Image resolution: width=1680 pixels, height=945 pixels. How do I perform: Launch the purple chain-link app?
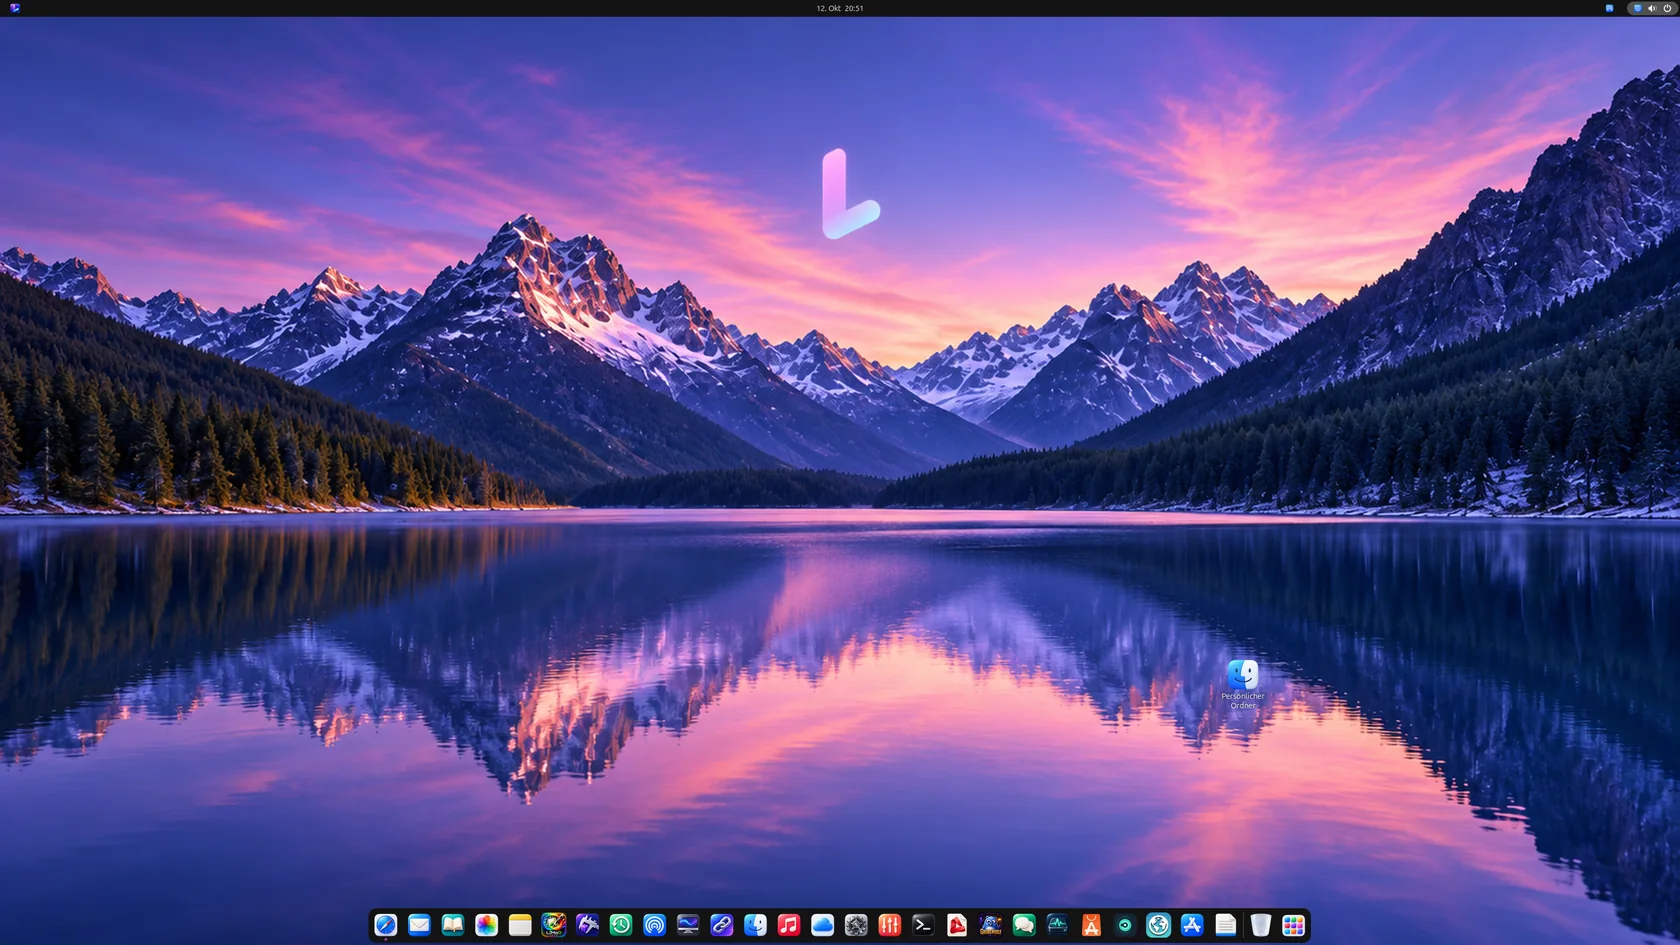pyautogui.click(x=722, y=925)
